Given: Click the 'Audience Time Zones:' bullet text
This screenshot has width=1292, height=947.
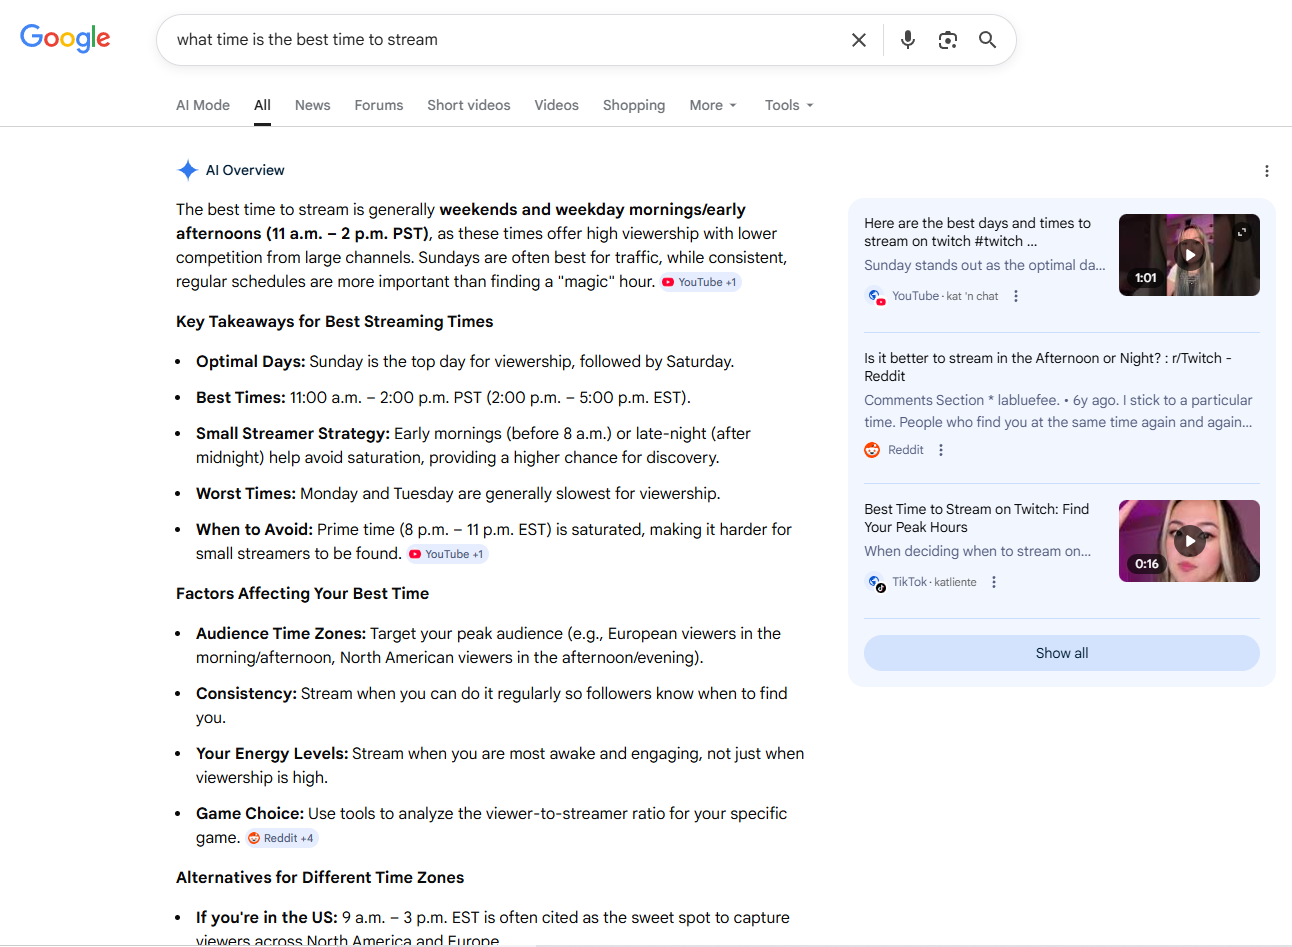Looking at the screenshot, I should click(x=281, y=634).
